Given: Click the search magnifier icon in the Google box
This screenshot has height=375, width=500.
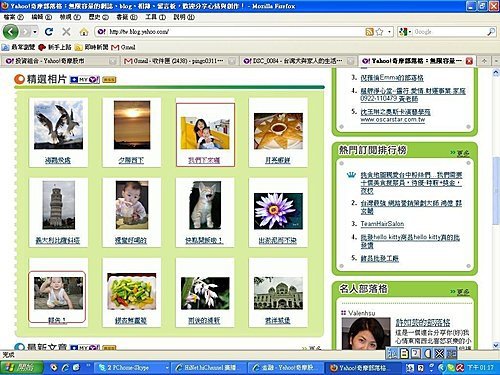Looking at the screenshot, I should (491, 32).
